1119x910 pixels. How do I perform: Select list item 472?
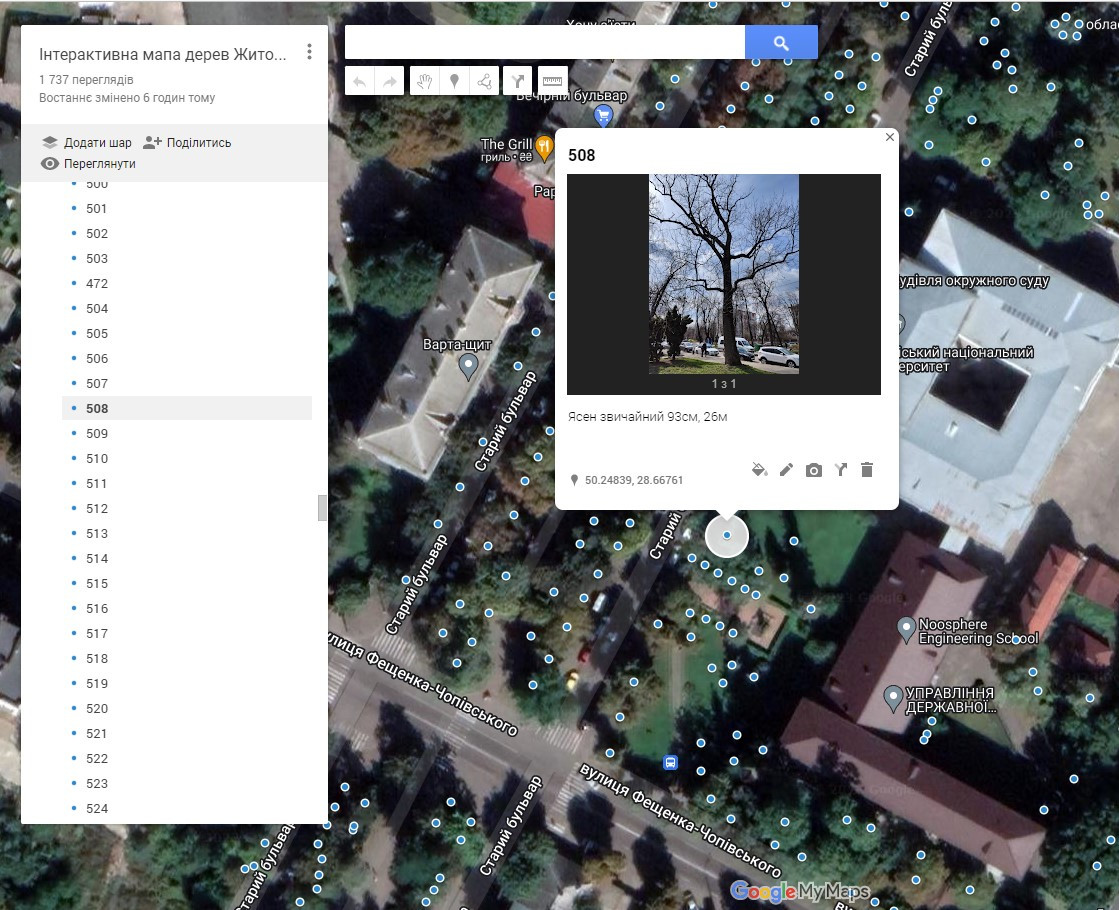(187, 283)
